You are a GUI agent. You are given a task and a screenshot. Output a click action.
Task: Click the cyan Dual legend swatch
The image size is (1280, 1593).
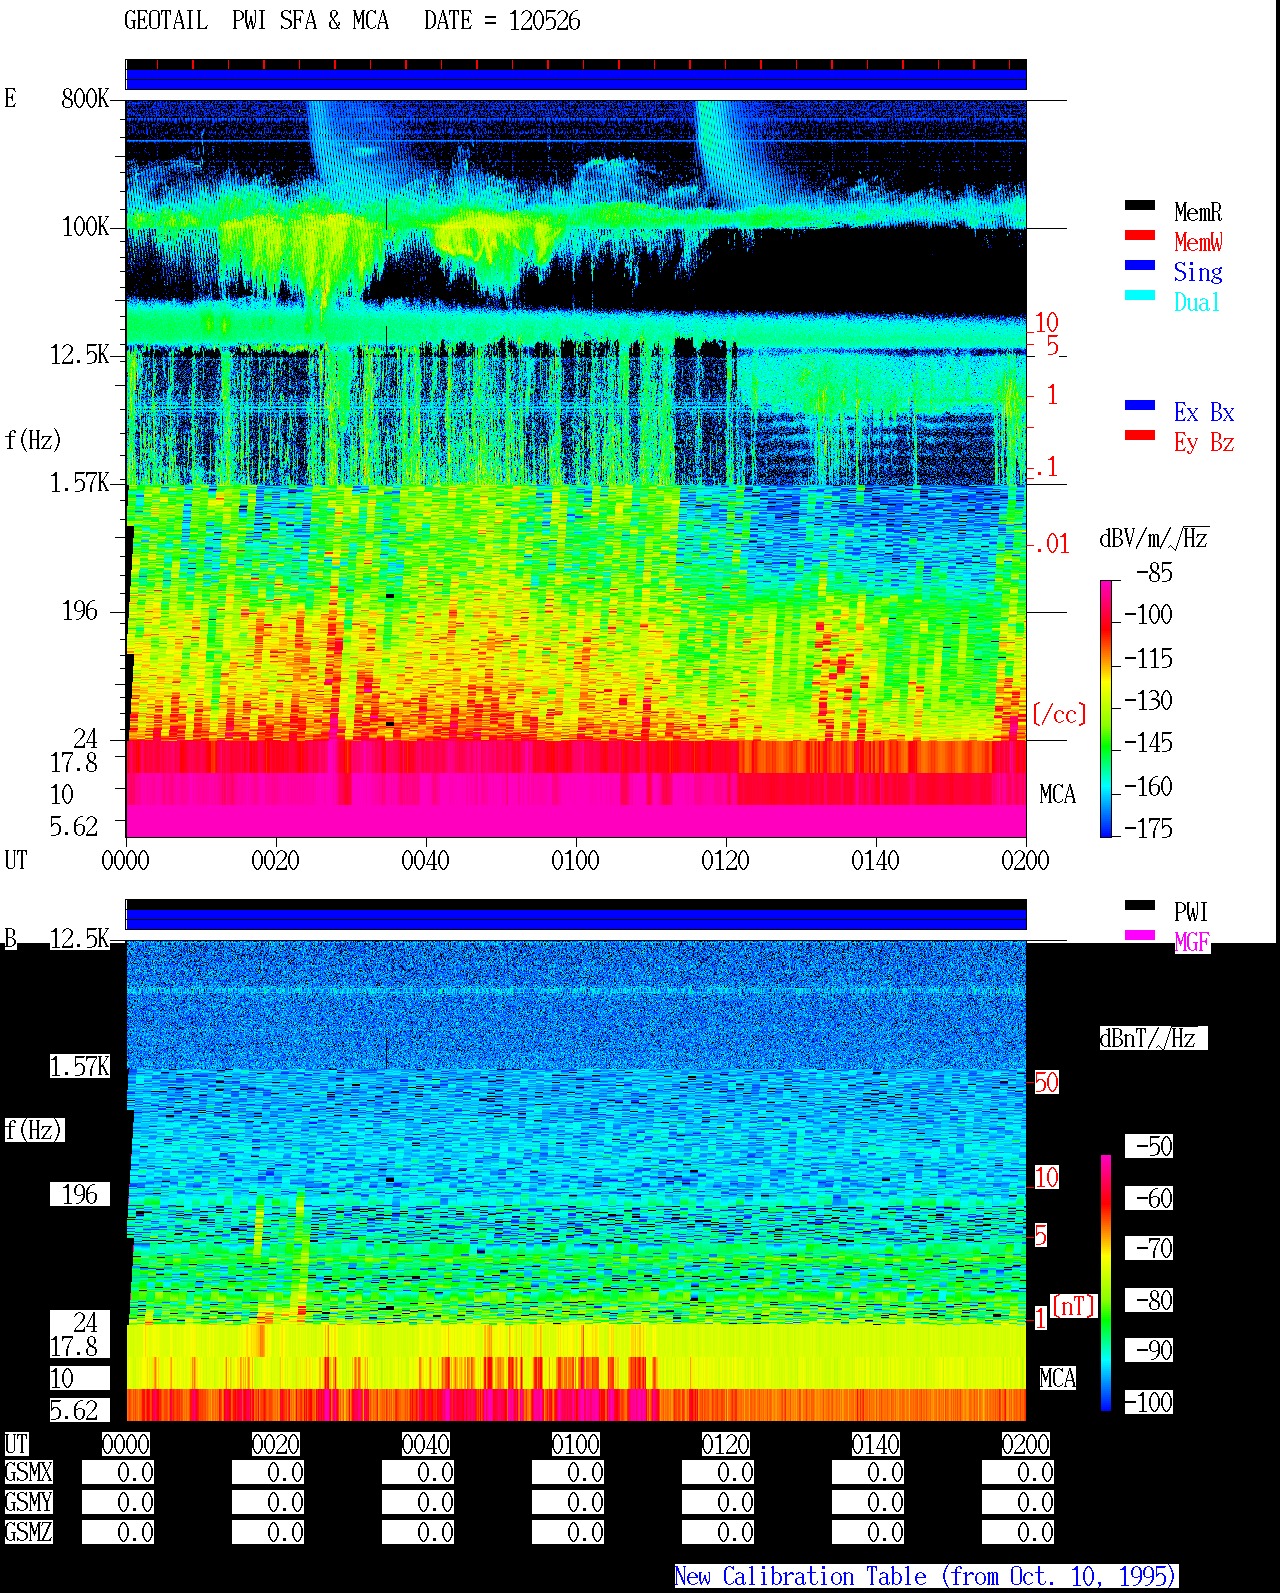click(x=1139, y=295)
